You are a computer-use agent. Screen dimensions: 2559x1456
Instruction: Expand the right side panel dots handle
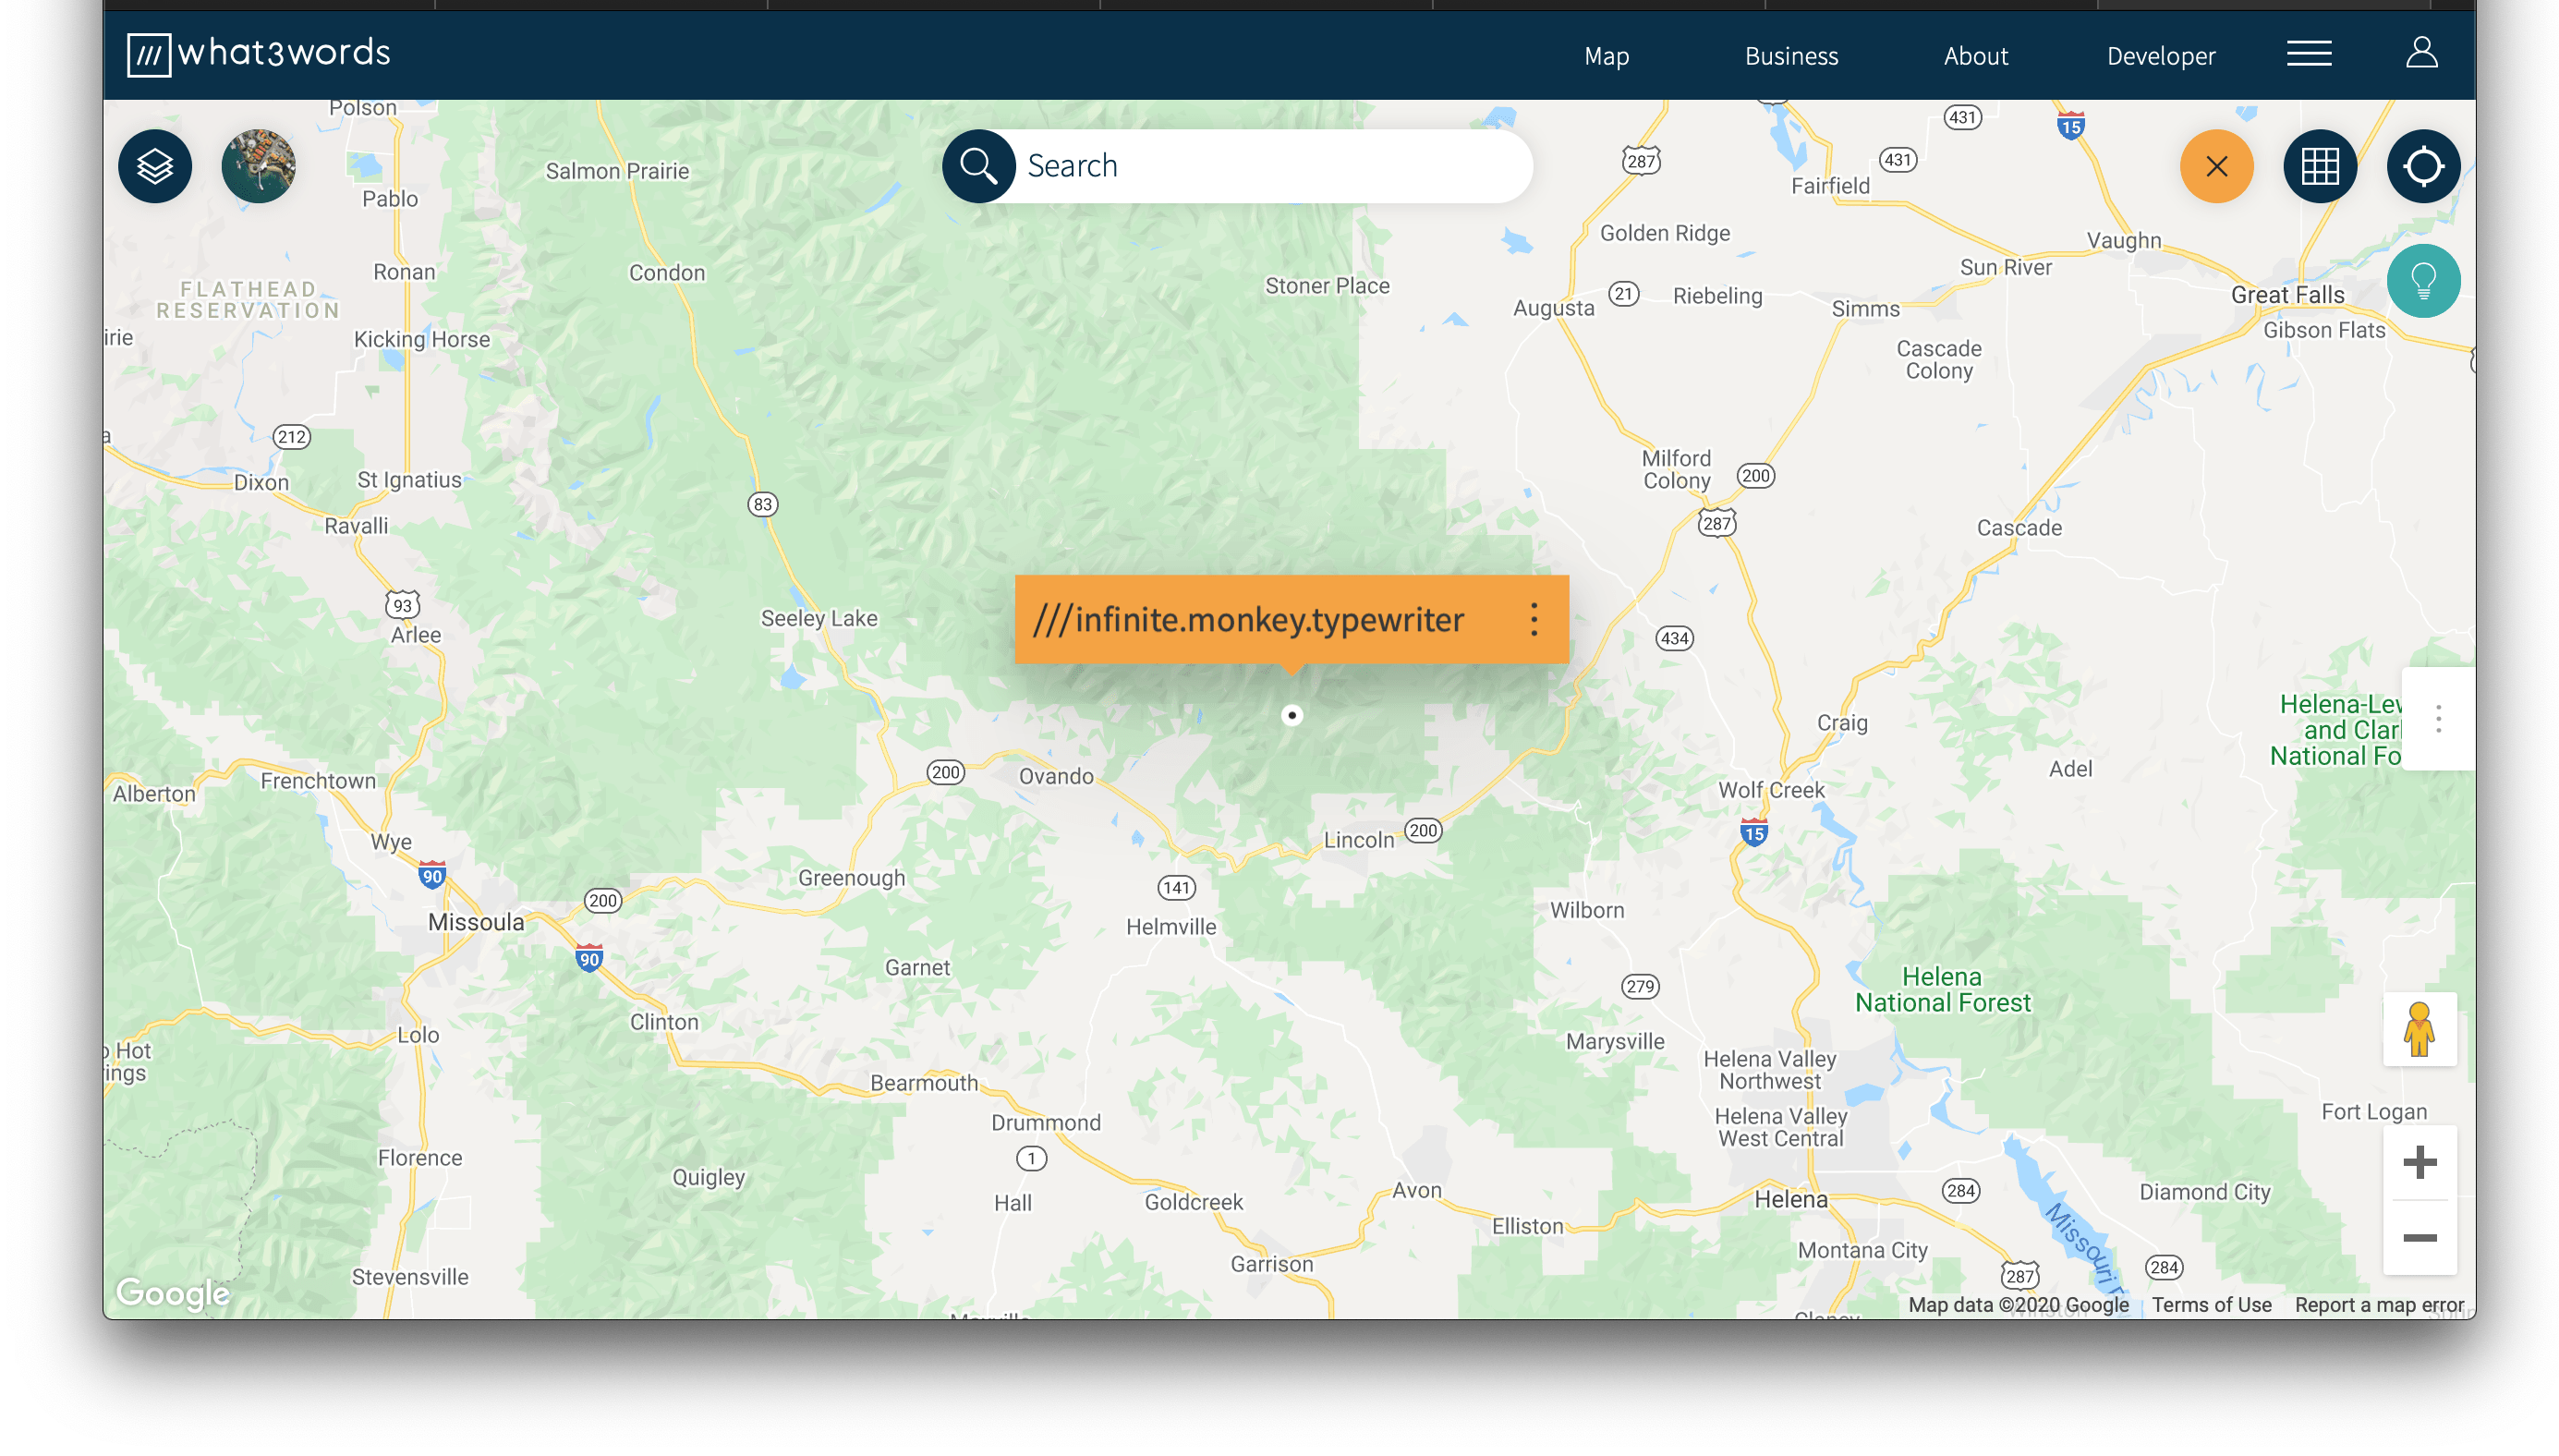click(x=2439, y=719)
